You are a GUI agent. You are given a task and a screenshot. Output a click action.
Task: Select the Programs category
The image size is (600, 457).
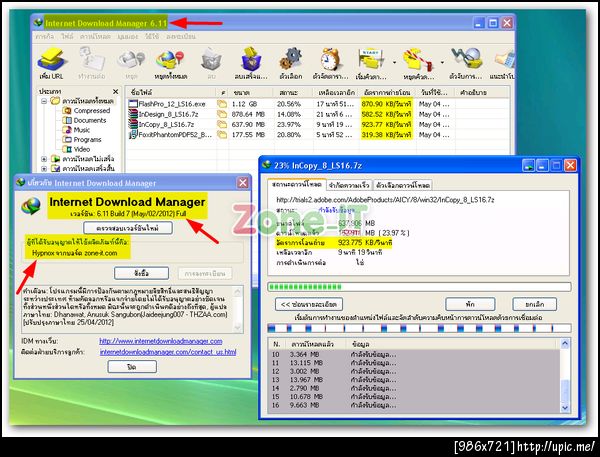click(82, 139)
